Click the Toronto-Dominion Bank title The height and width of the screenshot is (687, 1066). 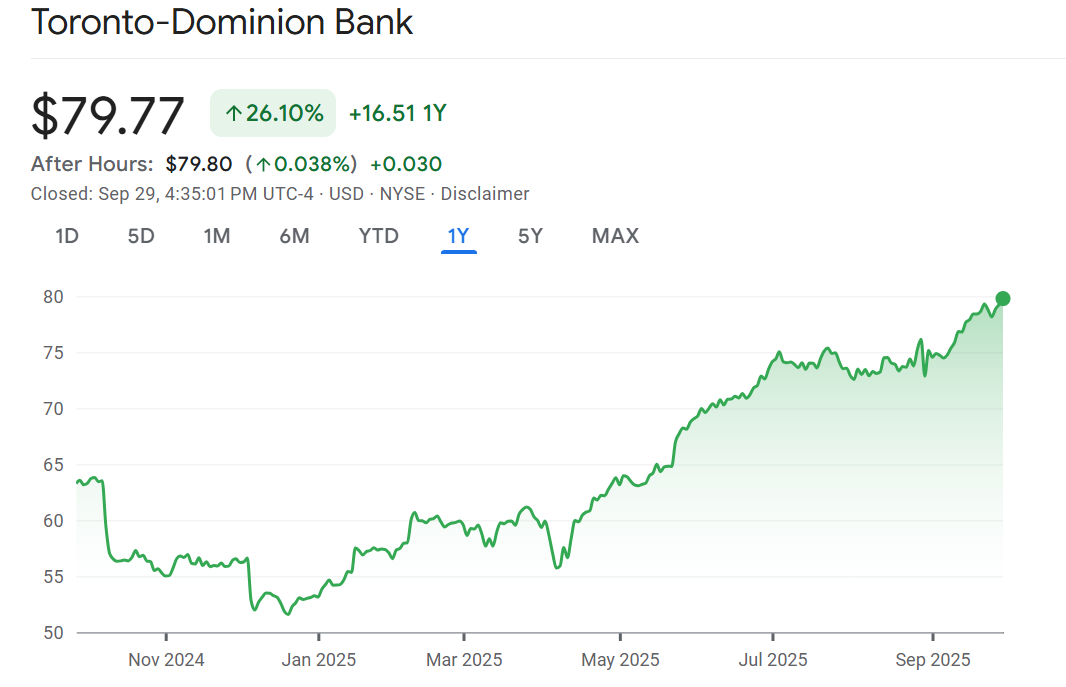click(222, 22)
